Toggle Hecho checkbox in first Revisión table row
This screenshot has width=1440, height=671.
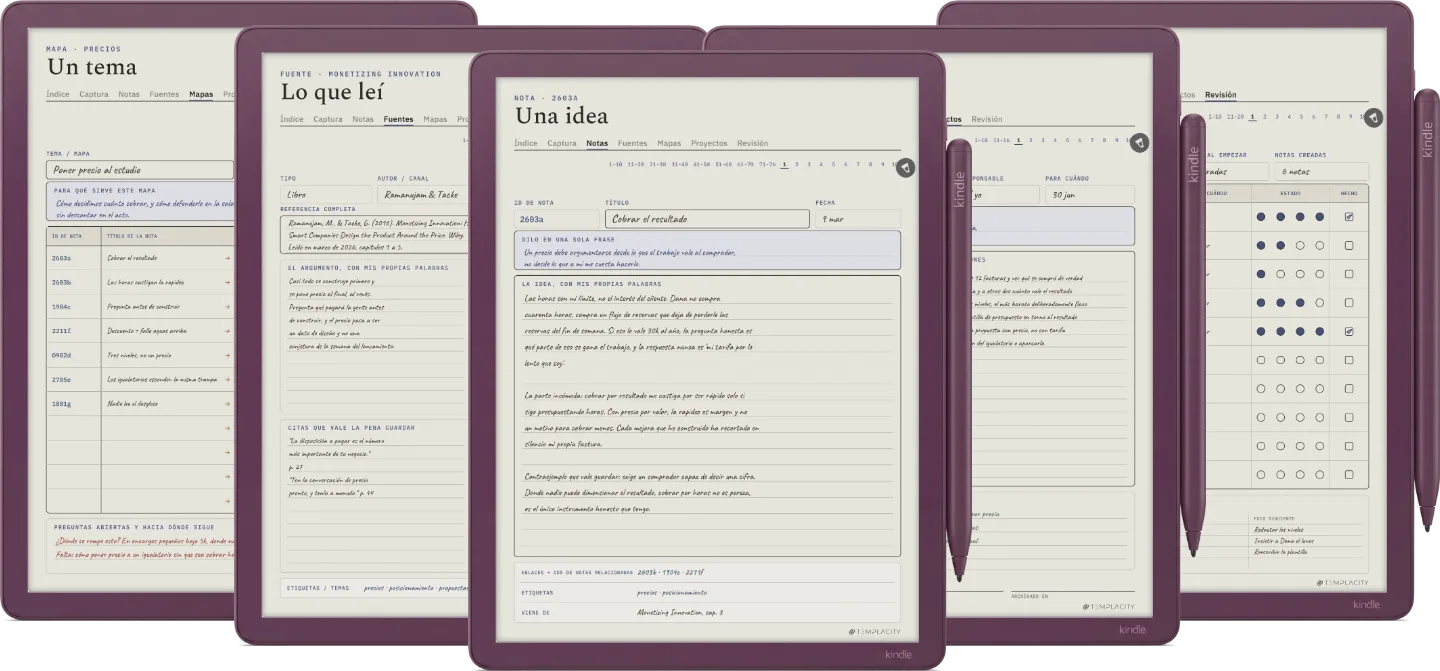click(x=1349, y=216)
